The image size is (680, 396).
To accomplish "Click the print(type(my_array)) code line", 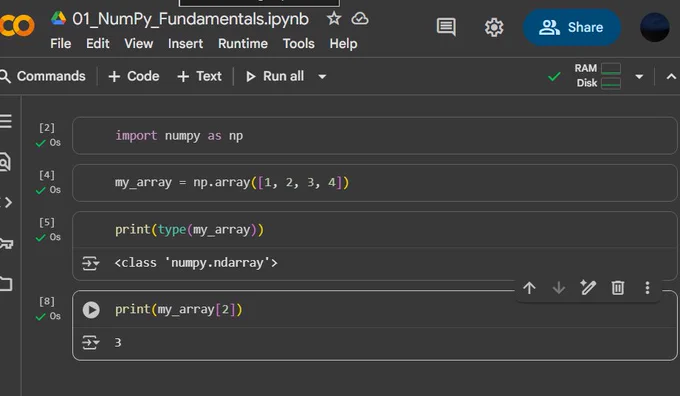I will click(x=189, y=229).
